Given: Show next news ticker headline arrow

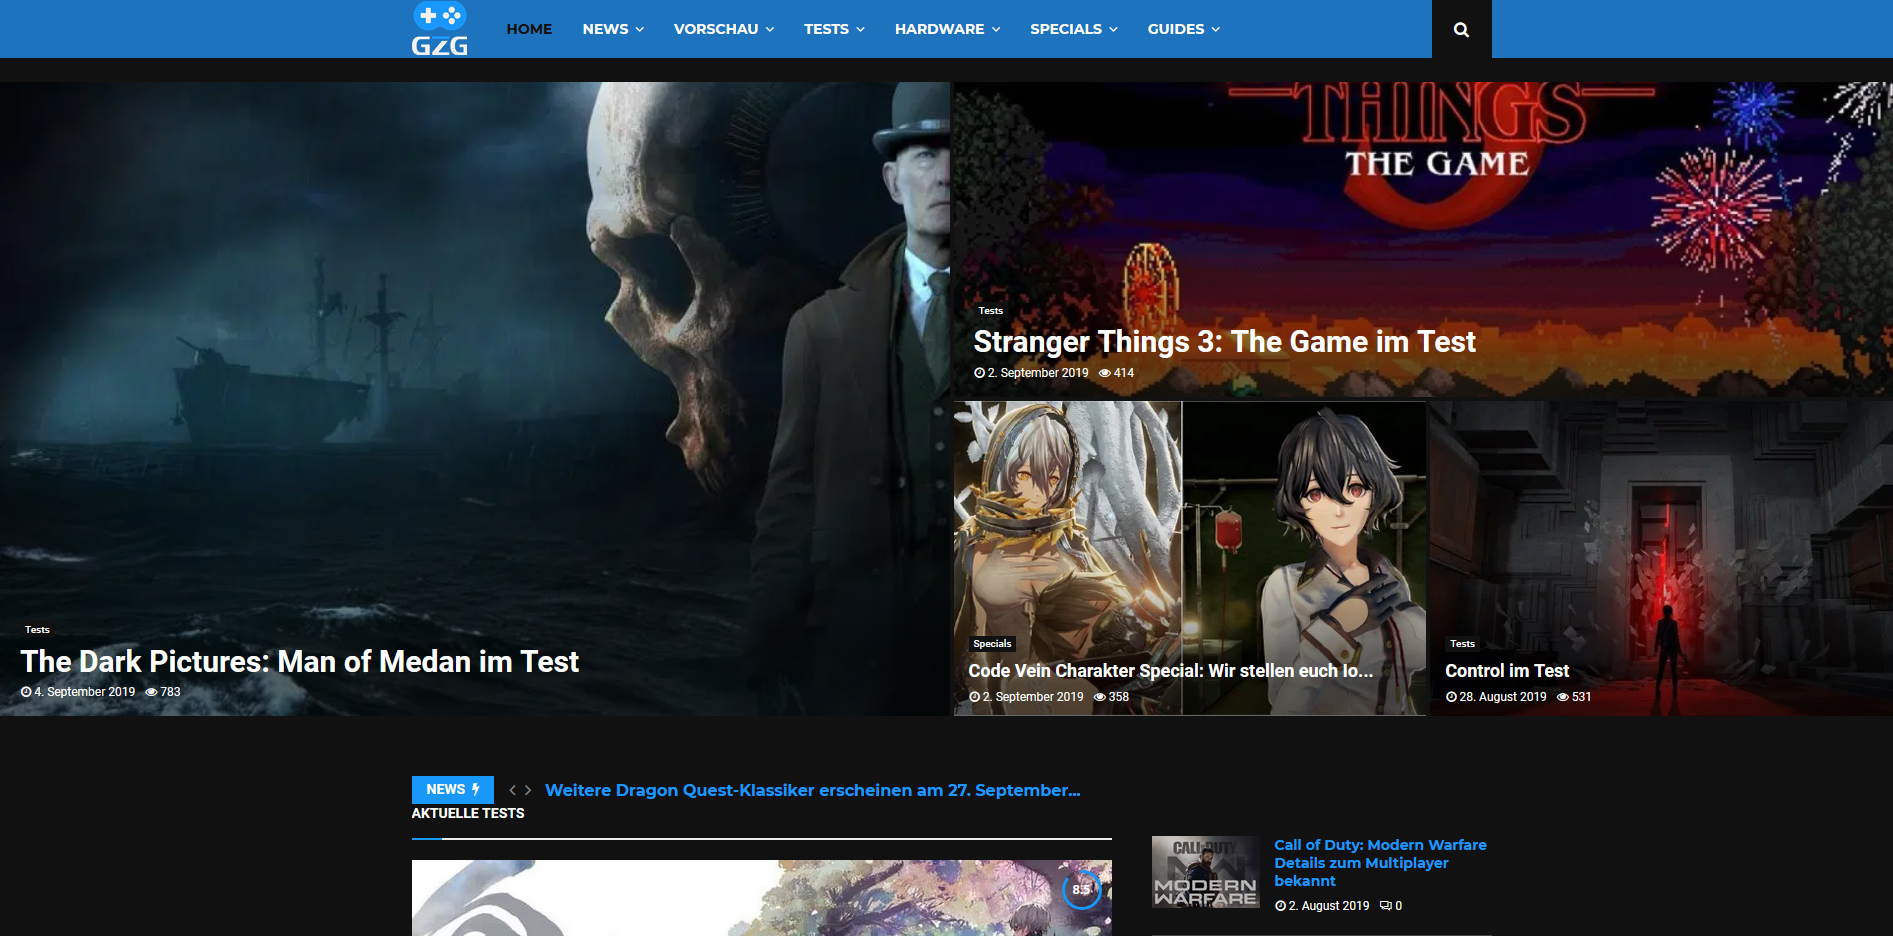Looking at the screenshot, I should pos(528,790).
